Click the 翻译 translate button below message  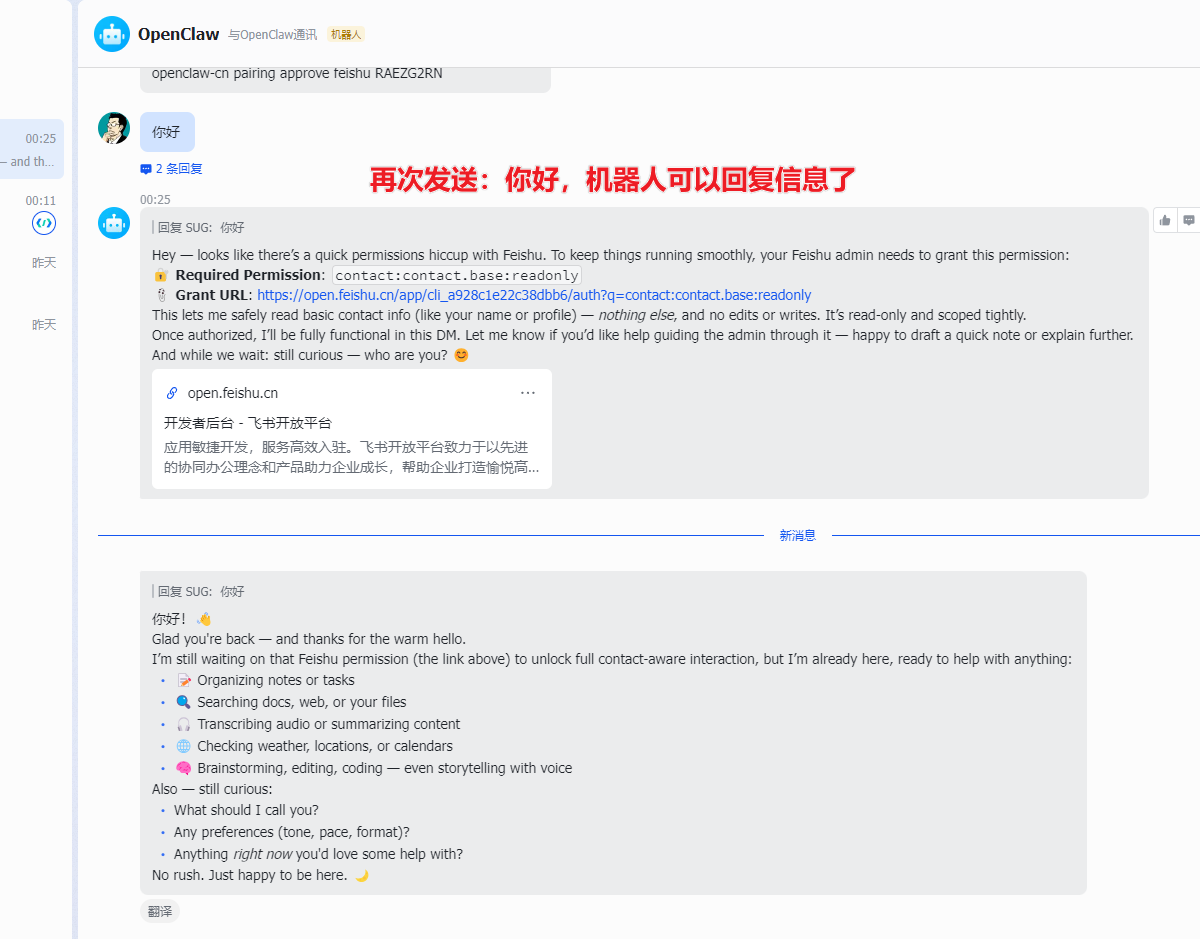coord(160,911)
